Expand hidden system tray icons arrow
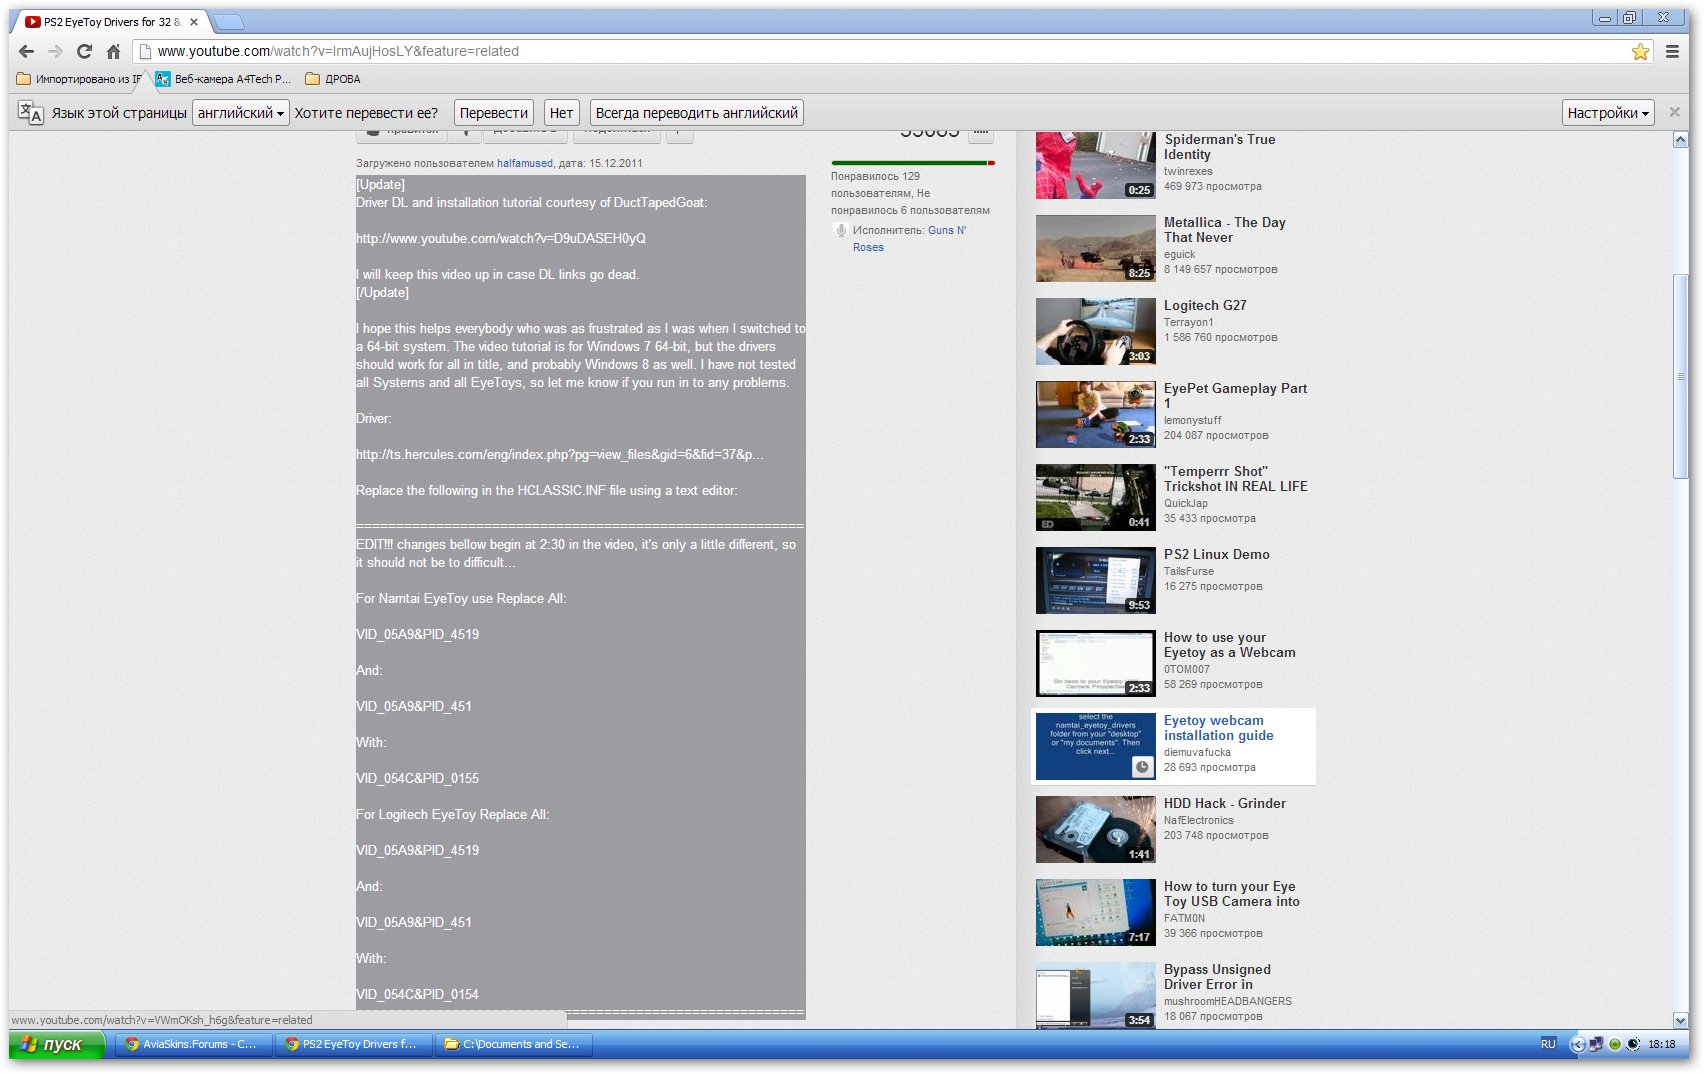This screenshot has height=1074, width=1704. coord(1578,1044)
